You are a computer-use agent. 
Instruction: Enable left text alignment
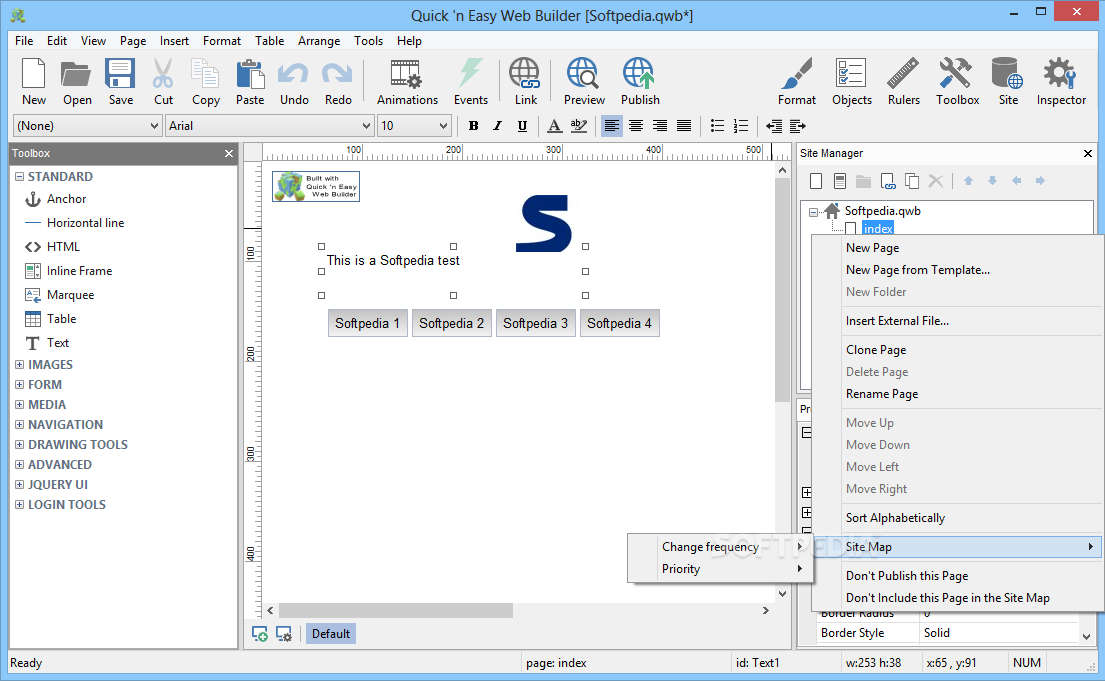[612, 126]
